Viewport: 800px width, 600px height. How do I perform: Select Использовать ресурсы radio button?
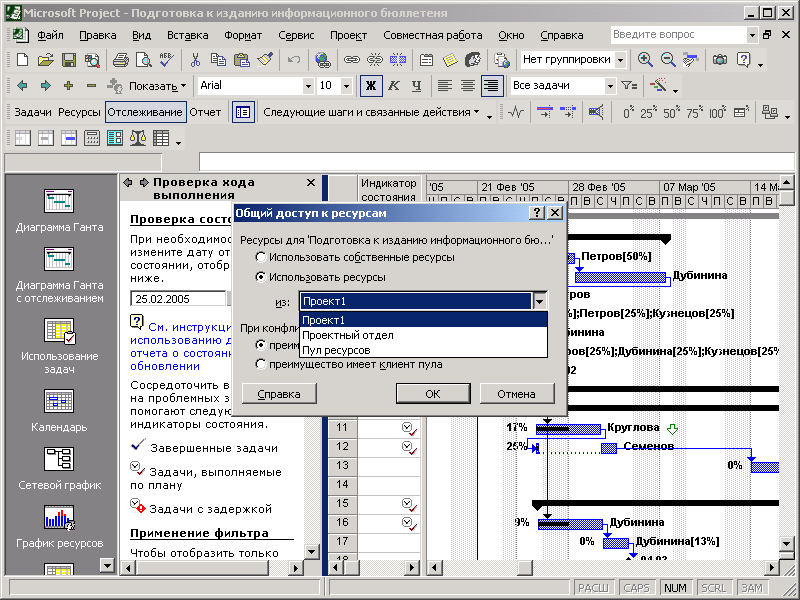tap(260, 277)
